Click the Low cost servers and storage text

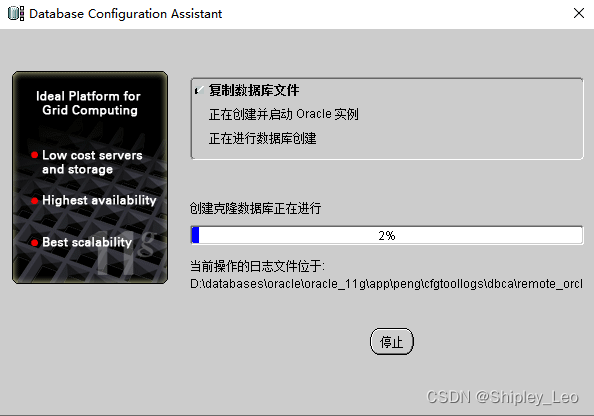pyautogui.click(x=92, y=162)
